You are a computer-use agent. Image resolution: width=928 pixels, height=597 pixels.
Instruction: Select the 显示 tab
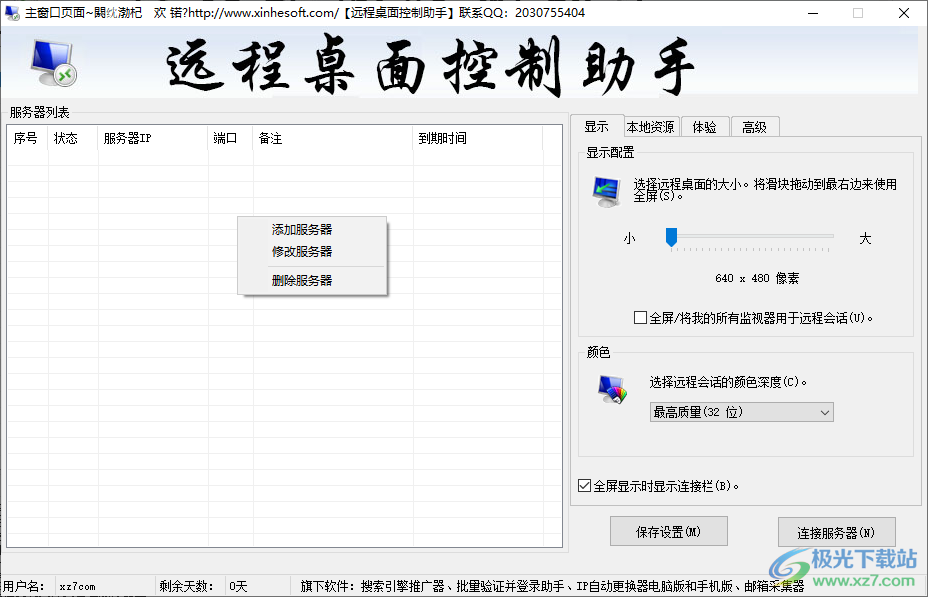pyautogui.click(x=597, y=126)
